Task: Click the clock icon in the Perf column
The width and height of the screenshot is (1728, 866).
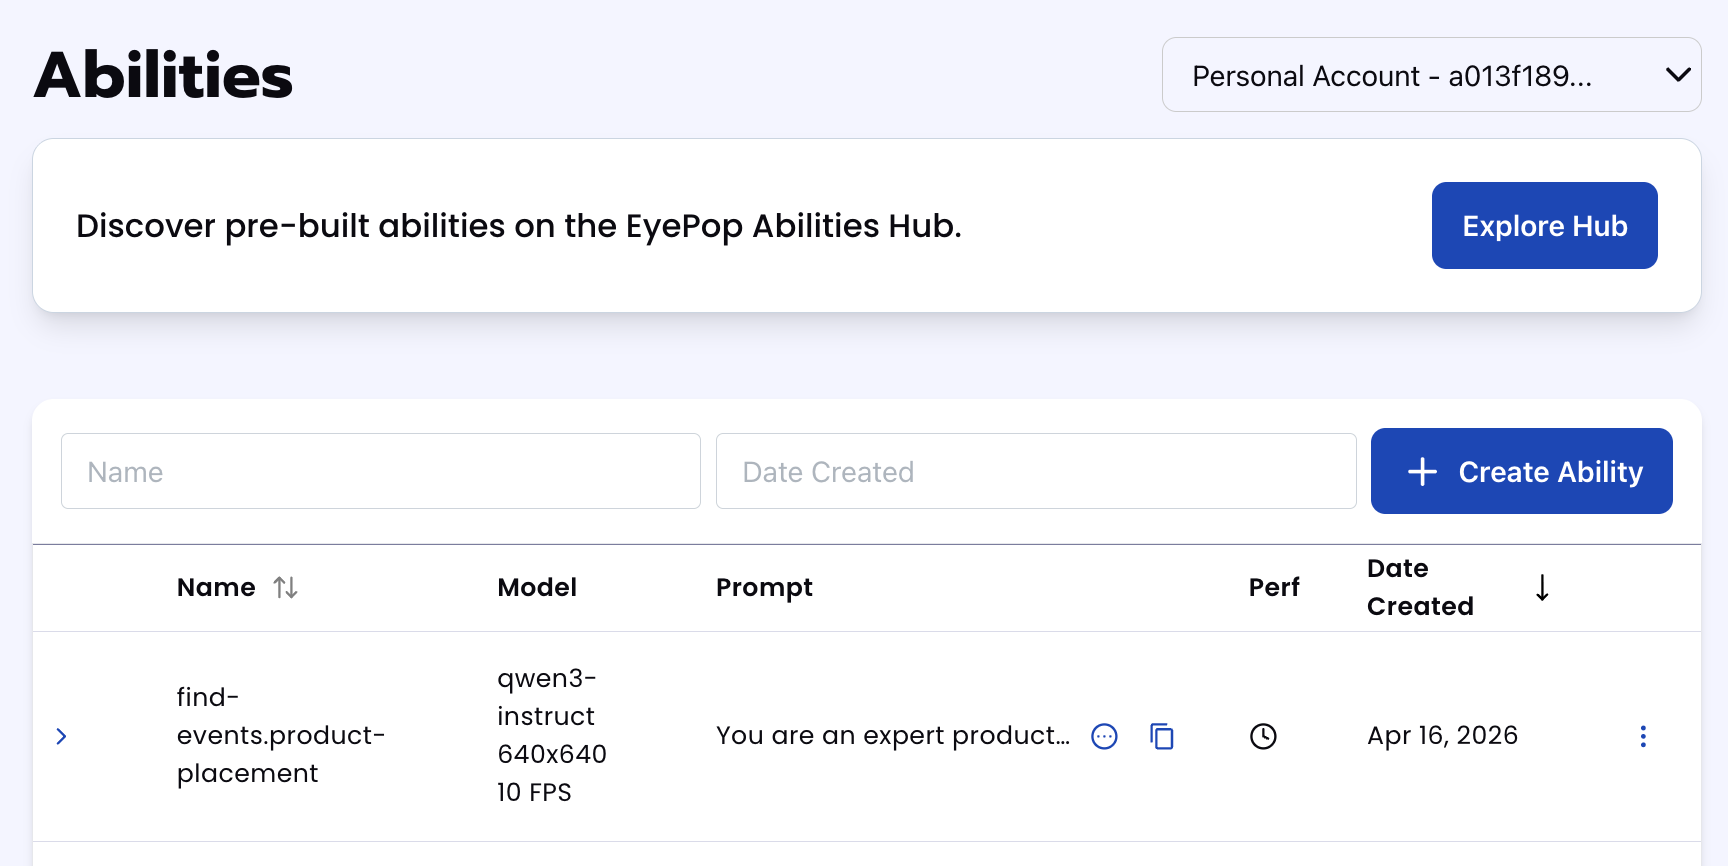Action: point(1263,737)
